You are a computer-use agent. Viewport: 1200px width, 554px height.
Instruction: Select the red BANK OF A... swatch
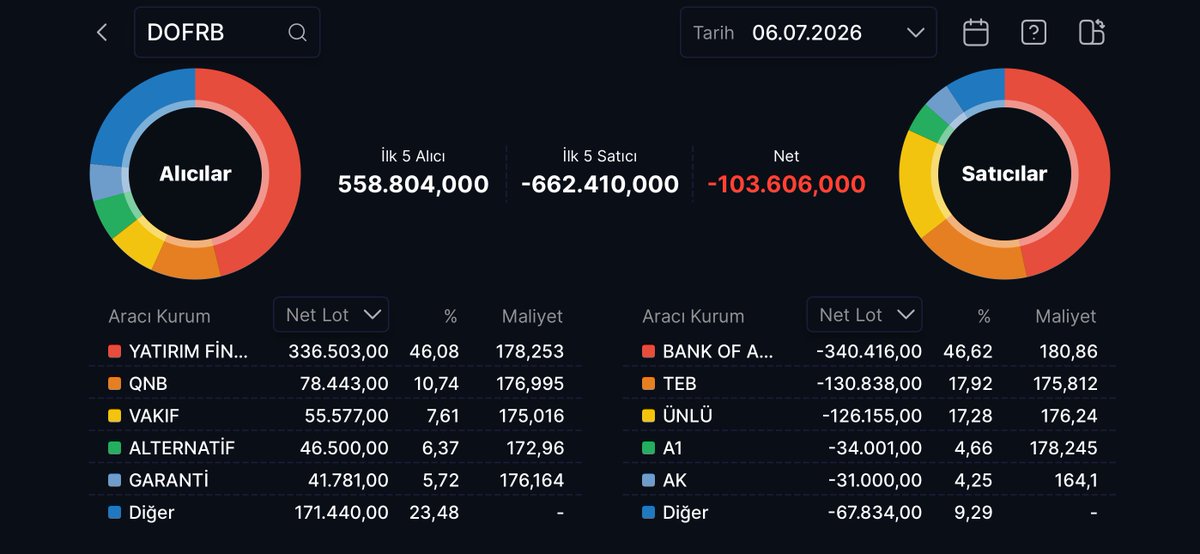[x=648, y=352]
